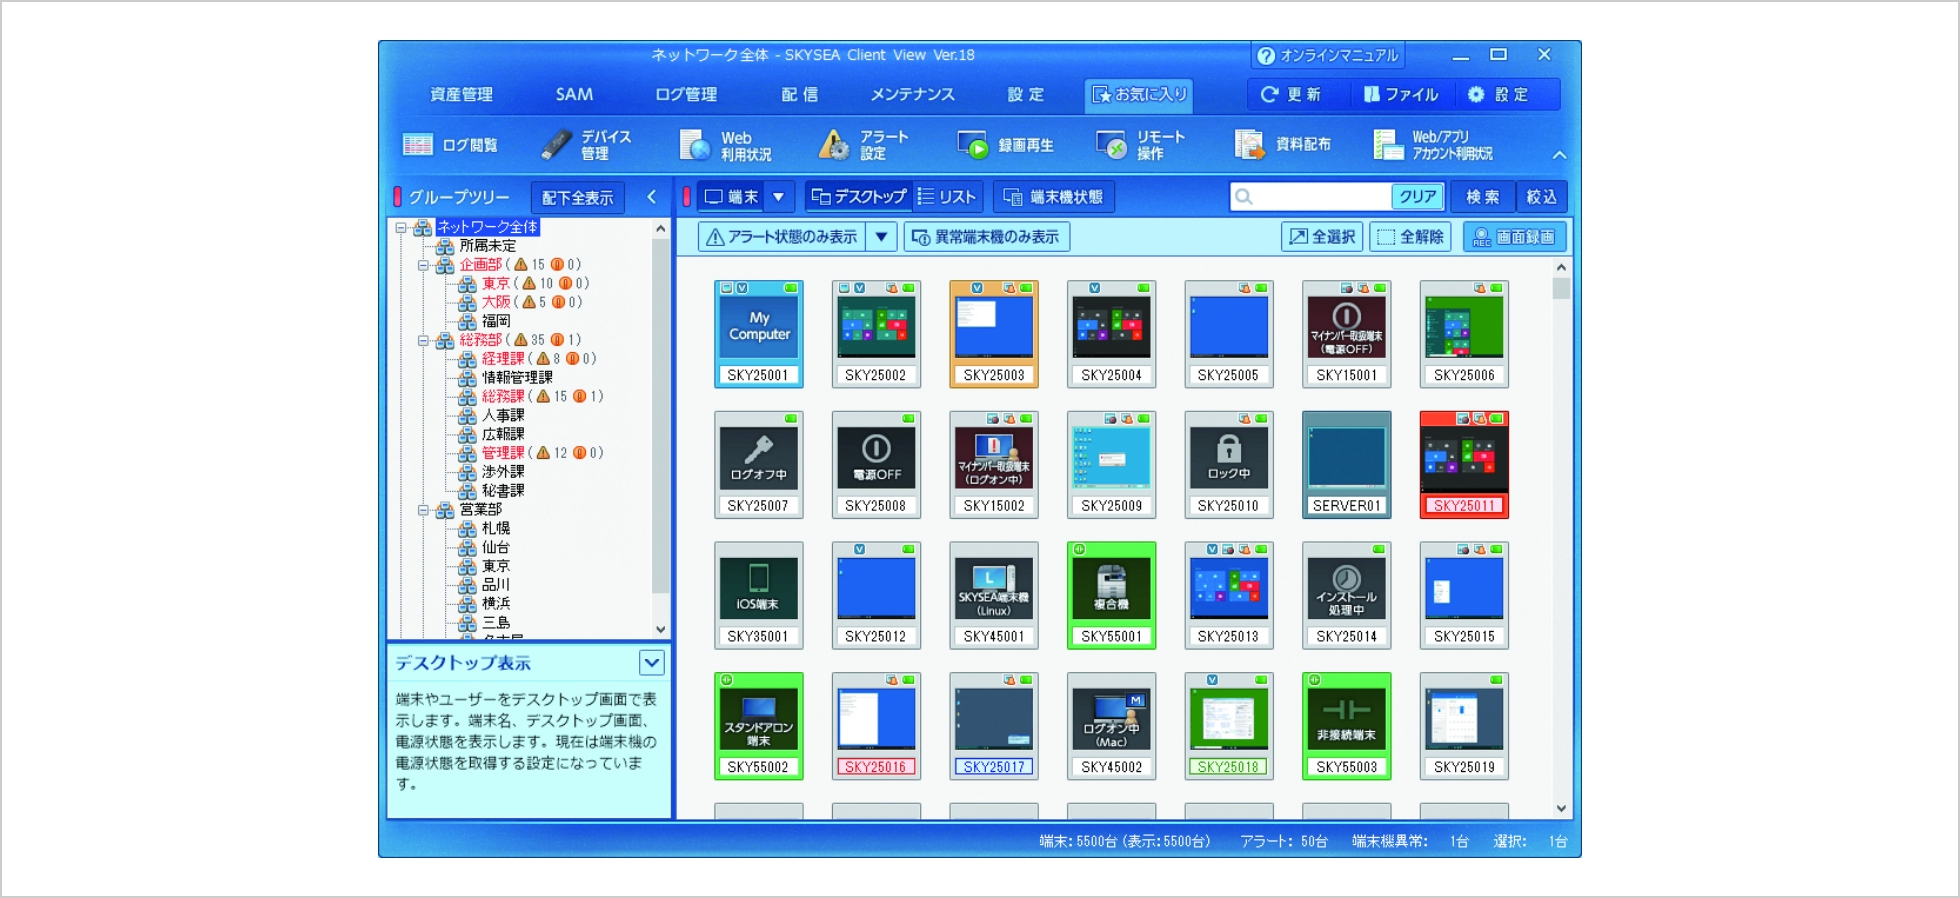Start リモート操作 remote operation

(x=1140, y=145)
